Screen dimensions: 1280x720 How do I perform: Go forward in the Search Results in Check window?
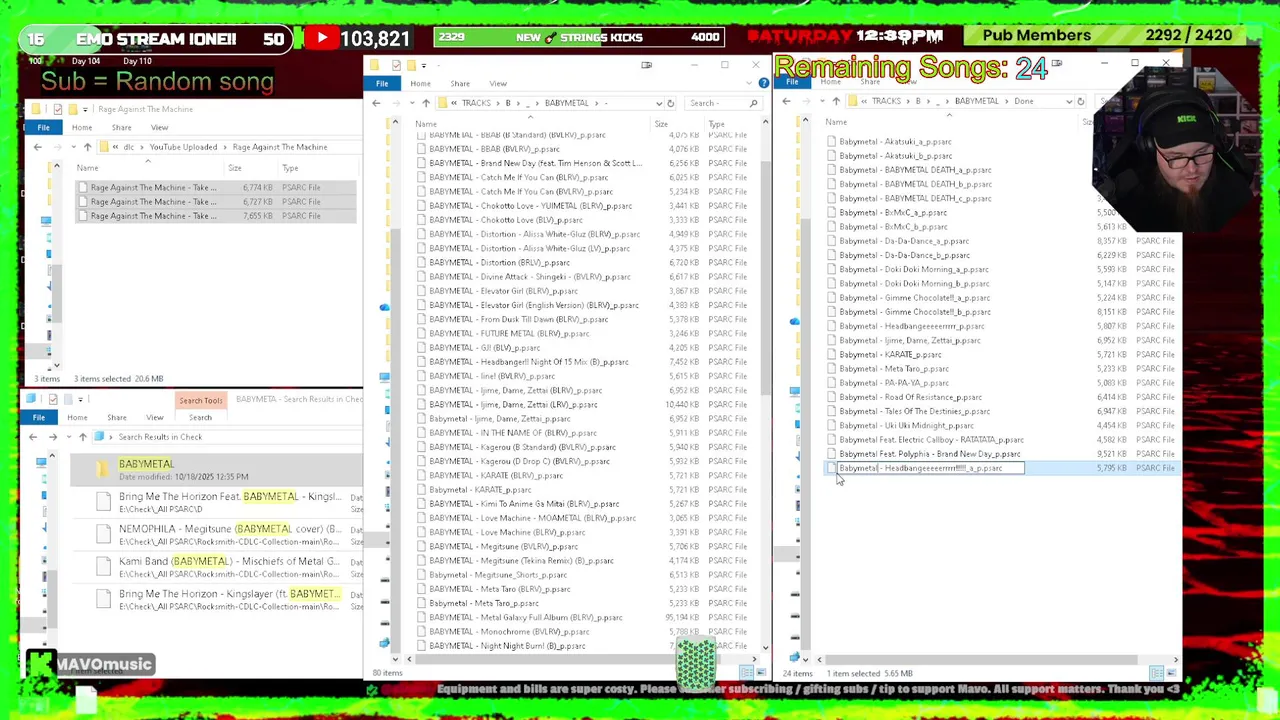point(52,437)
